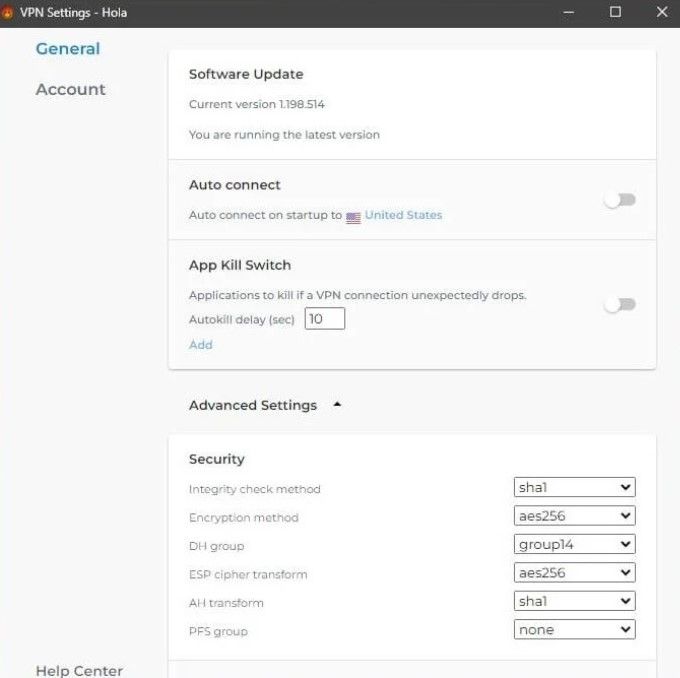Maximize the VPN Settings window
This screenshot has width=680, height=678.
click(615, 12)
